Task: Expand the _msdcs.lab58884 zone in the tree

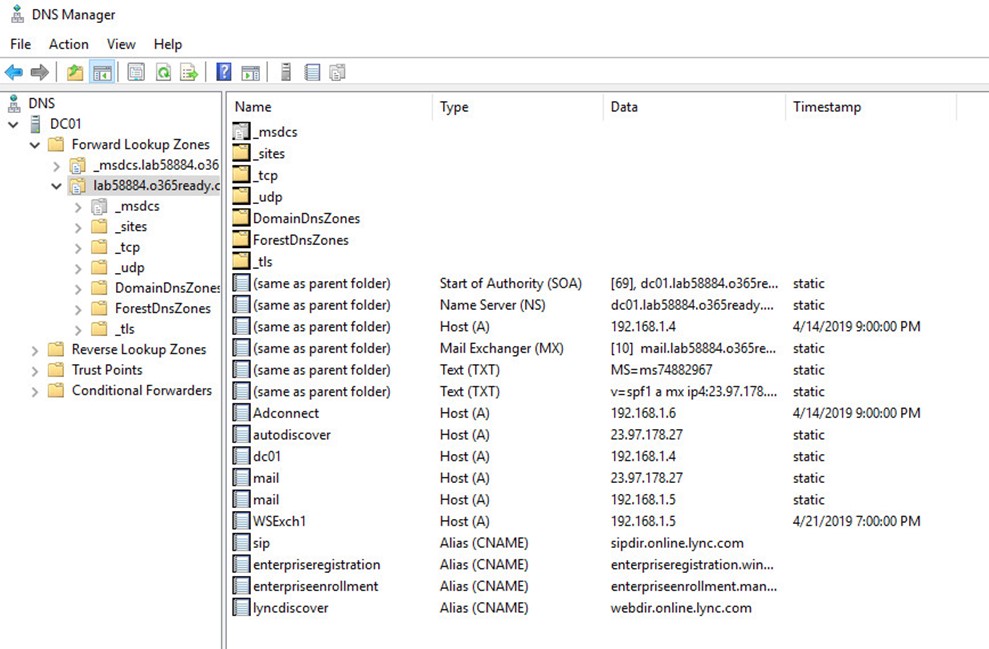Action: (x=57, y=167)
